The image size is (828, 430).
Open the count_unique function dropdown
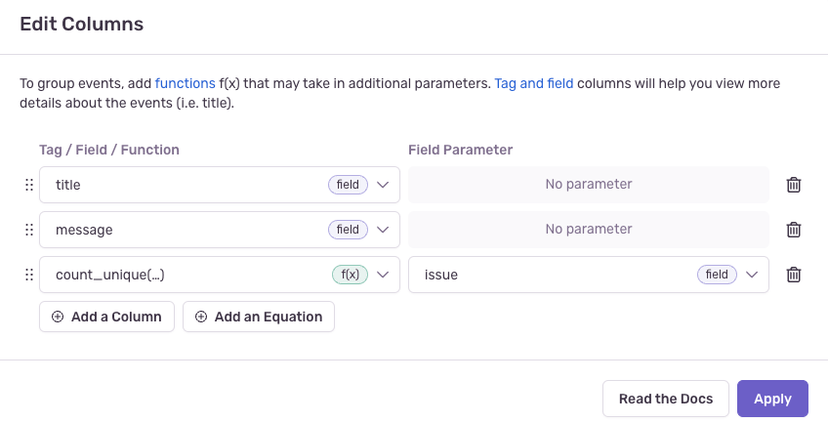click(x=383, y=275)
